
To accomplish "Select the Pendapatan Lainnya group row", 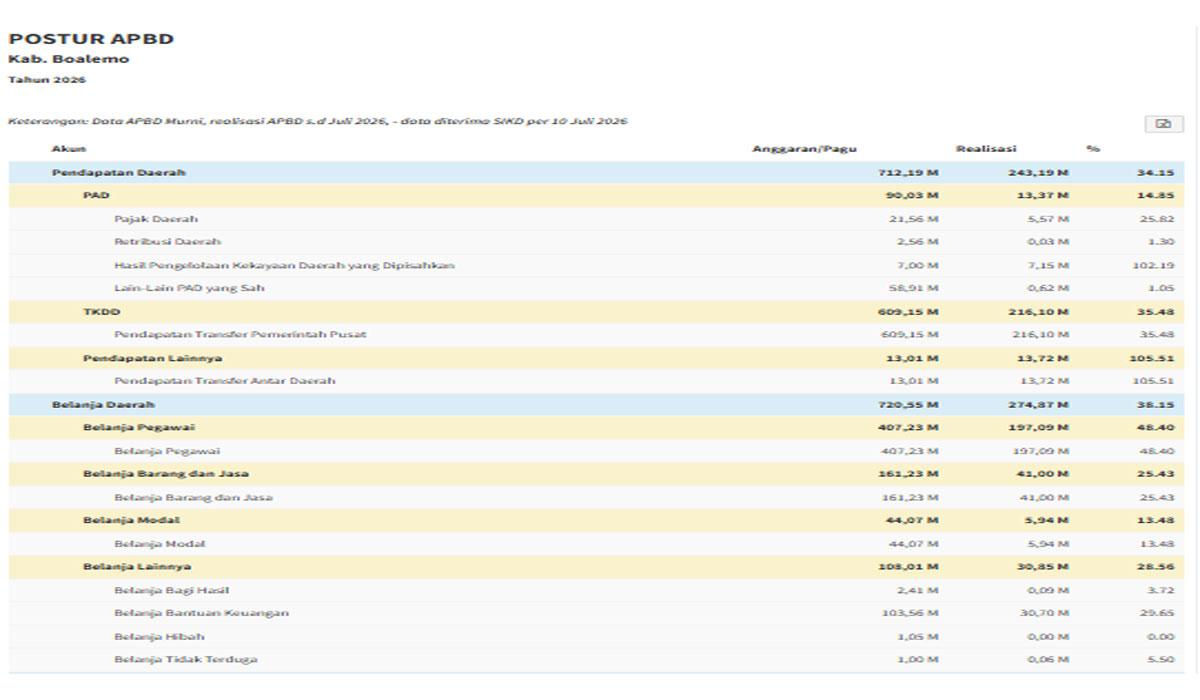I will pos(596,358).
